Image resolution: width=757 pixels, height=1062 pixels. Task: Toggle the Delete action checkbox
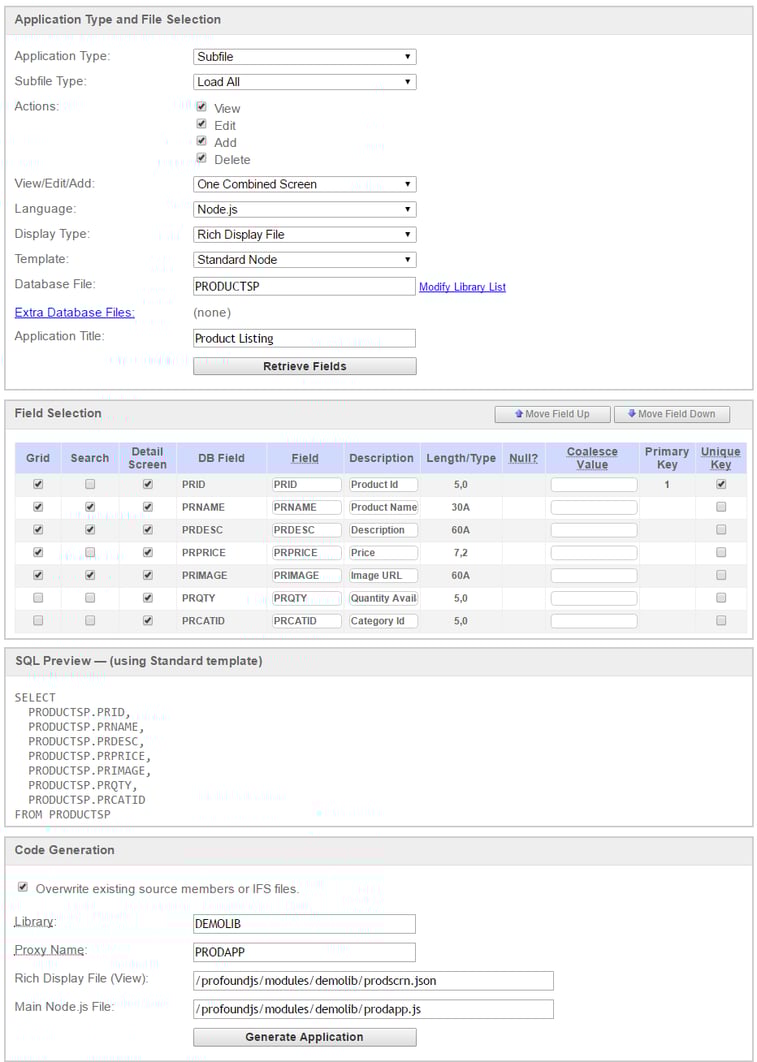(x=201, y=158)
